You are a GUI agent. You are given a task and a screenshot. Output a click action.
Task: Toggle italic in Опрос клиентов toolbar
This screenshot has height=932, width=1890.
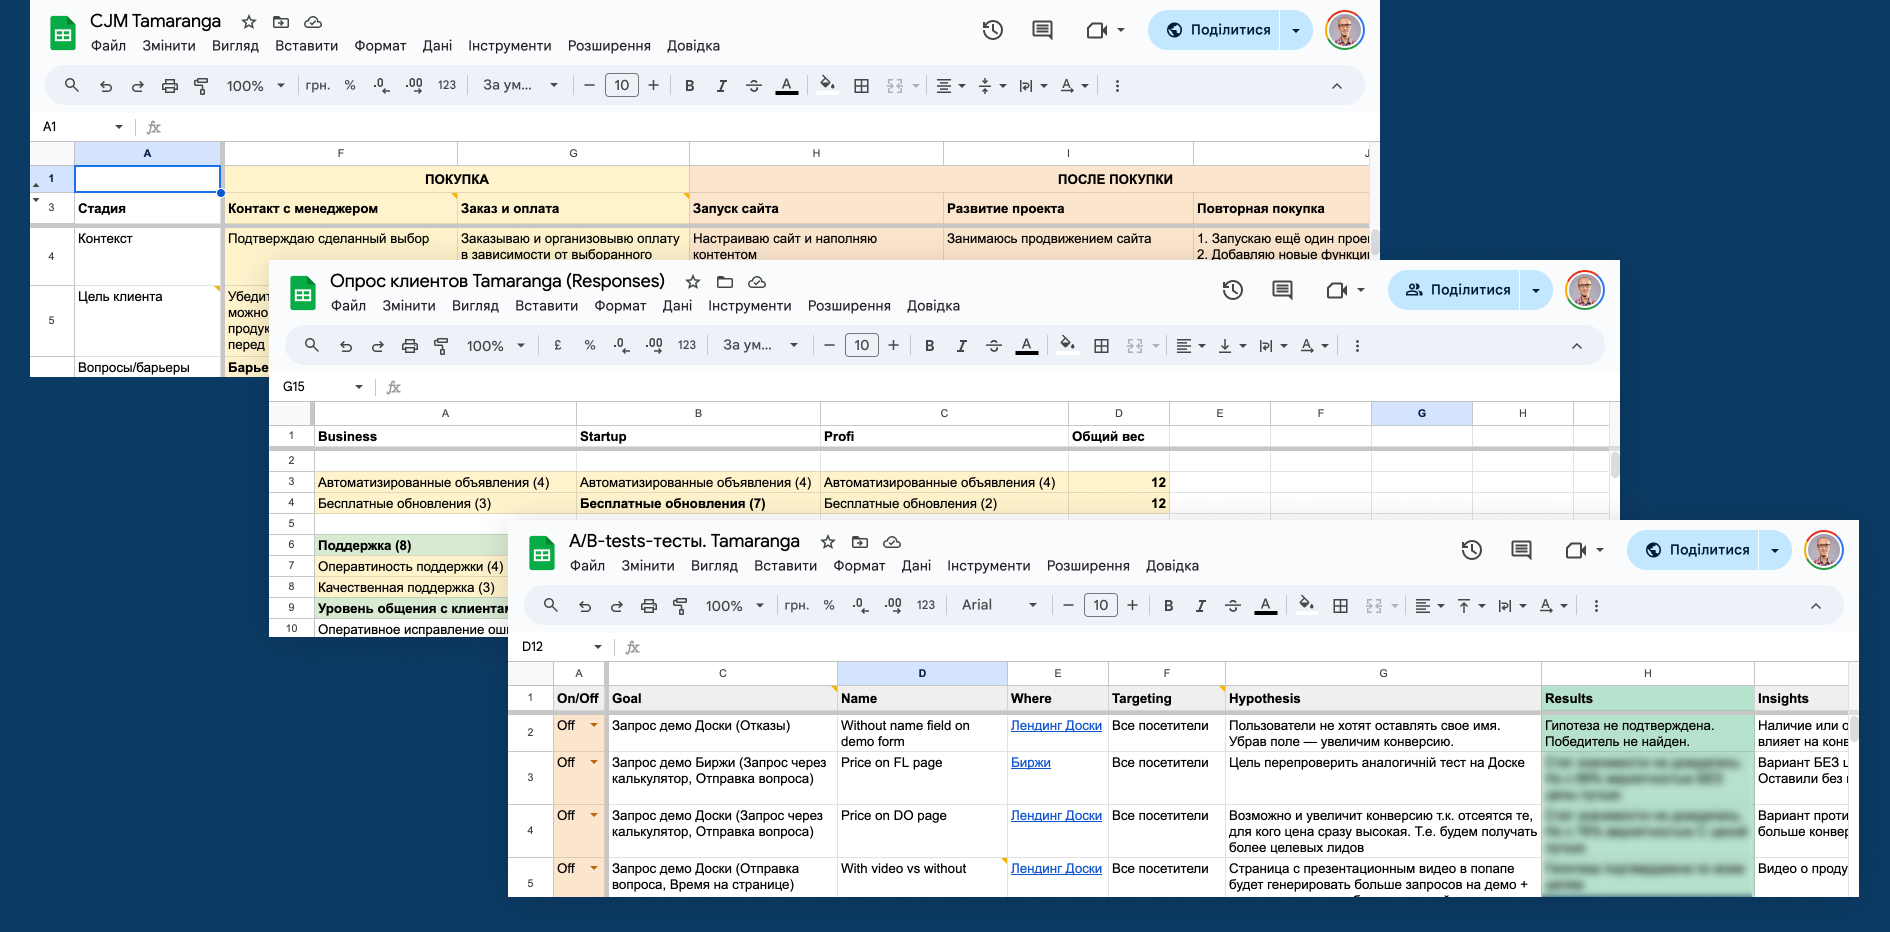pyautogui.click(x=961, y=346)
